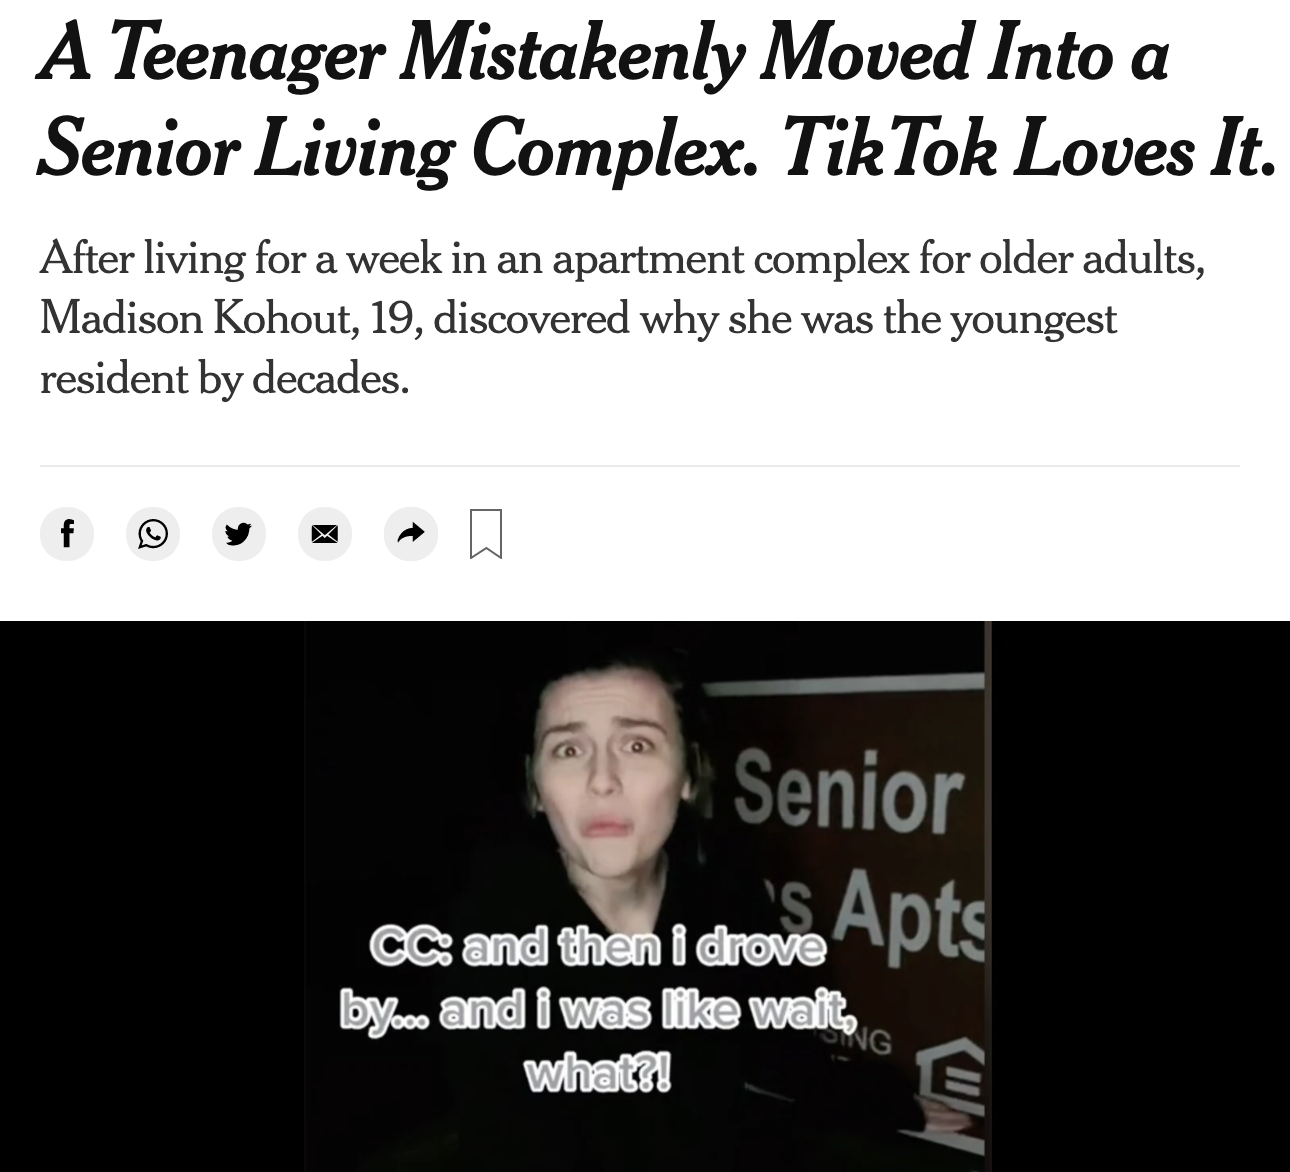
Task: Click the divider line above share icons
Action: [x=640, y=465]
